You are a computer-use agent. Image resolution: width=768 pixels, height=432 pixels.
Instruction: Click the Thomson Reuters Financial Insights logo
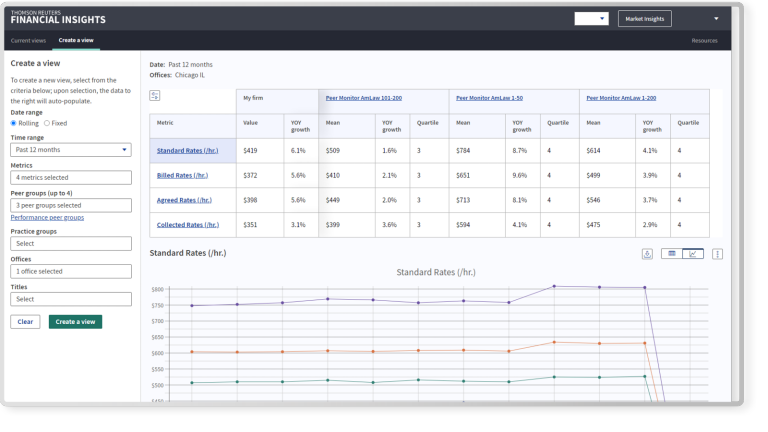point(57,17)
